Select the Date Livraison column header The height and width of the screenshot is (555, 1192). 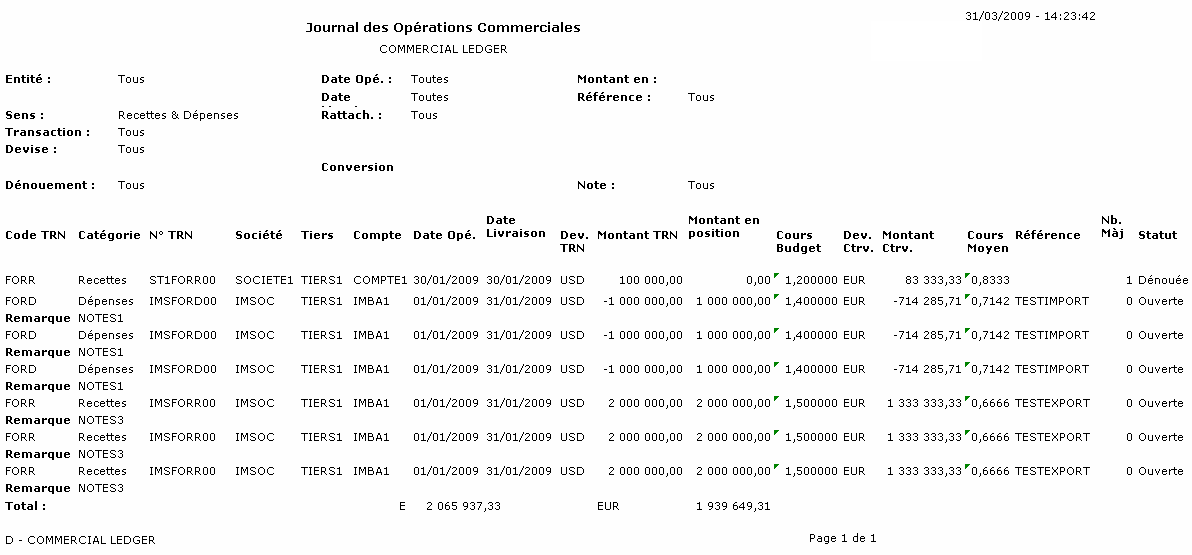[x=516, y=227]
